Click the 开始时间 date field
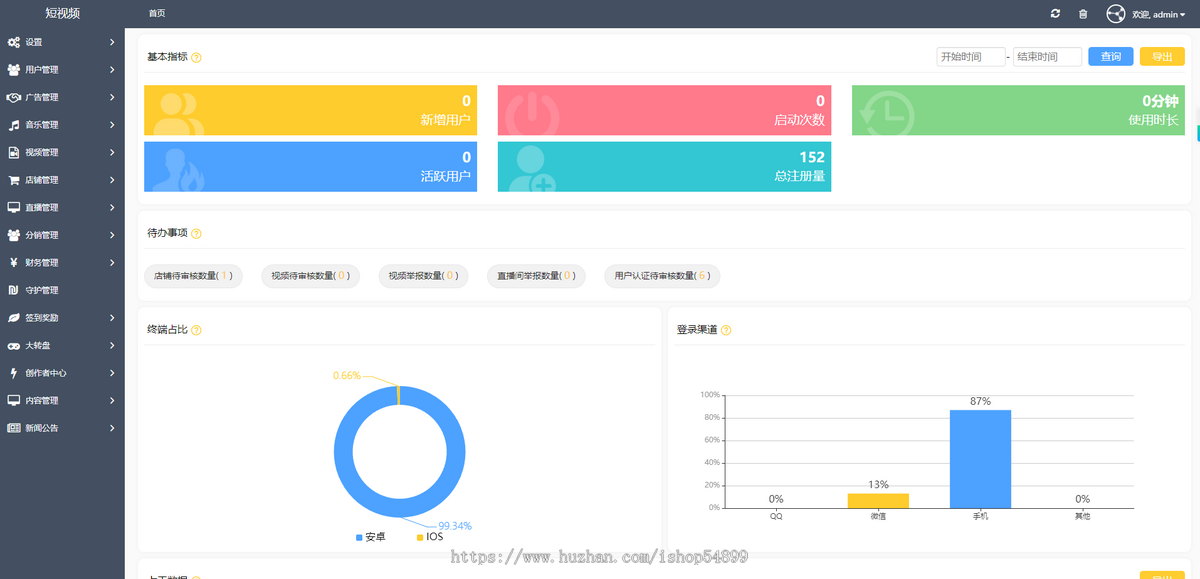Screen dimensions: 1200x579 (971, 57)
